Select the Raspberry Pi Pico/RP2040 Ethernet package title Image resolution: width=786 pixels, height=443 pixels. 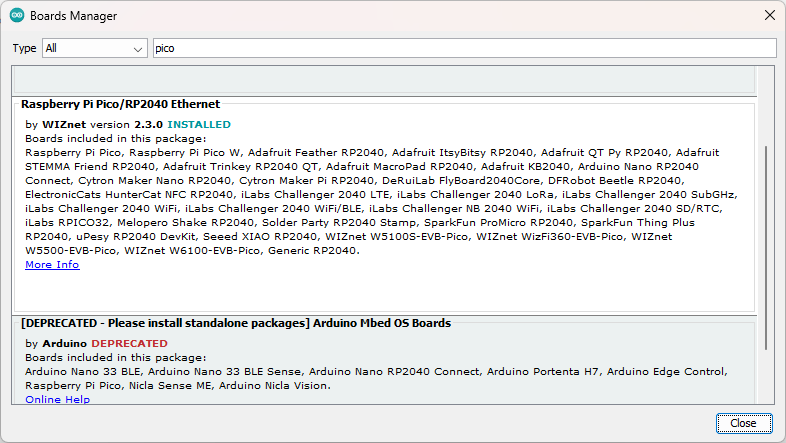click(121, 104)
